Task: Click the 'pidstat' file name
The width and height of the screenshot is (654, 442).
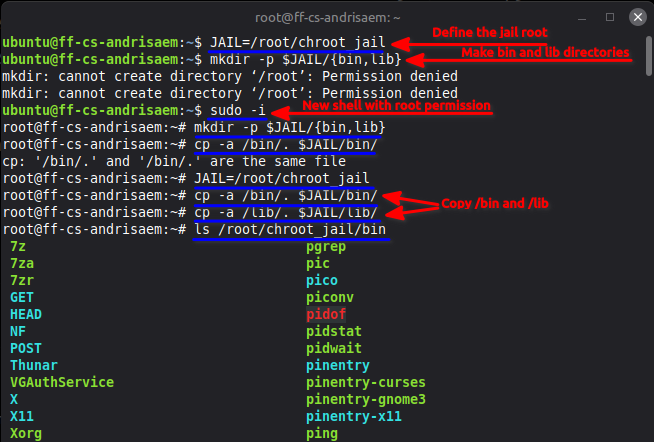Action: (334, 332)
